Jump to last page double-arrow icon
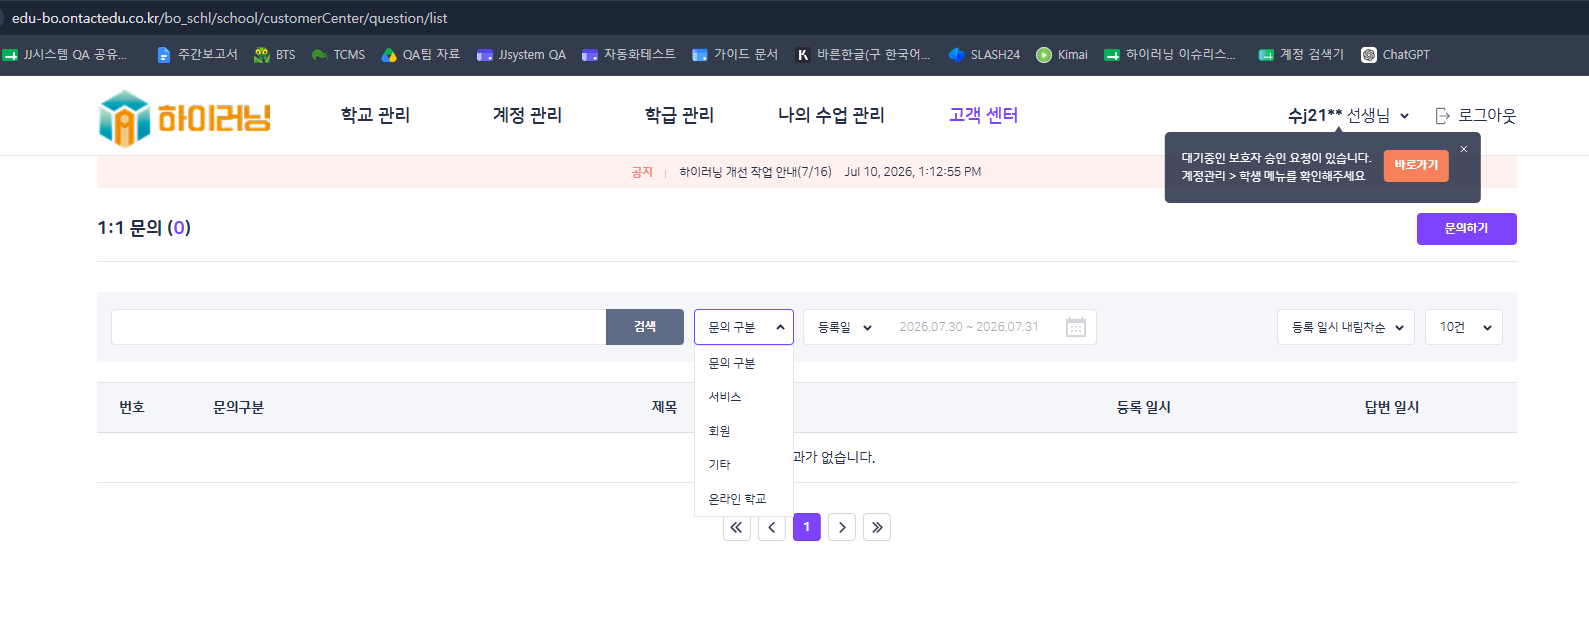1589x634 pixels. (877, 527)
